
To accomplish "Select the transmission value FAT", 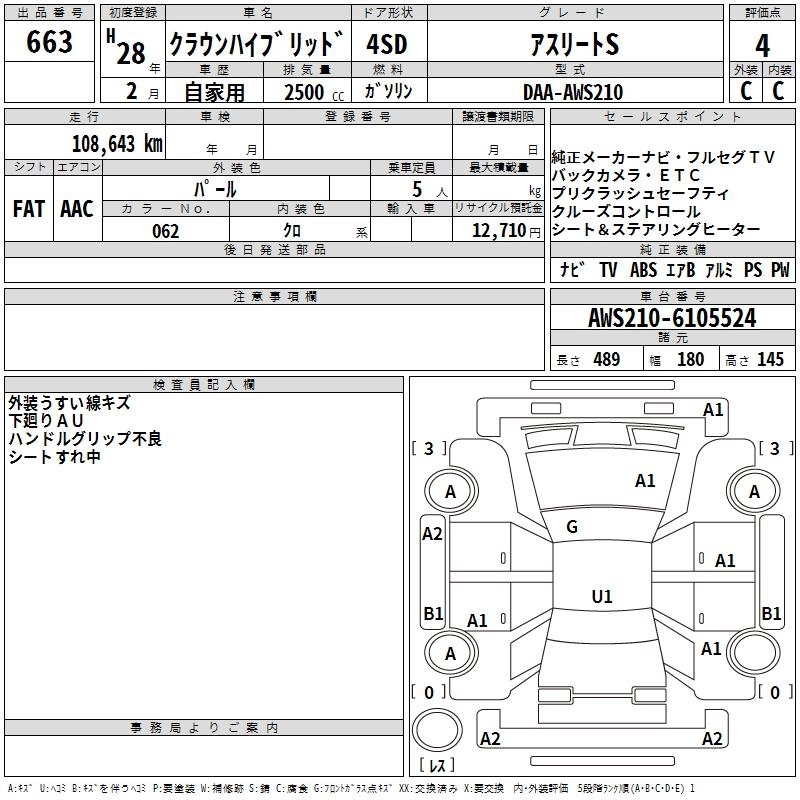I will point(29,209).
